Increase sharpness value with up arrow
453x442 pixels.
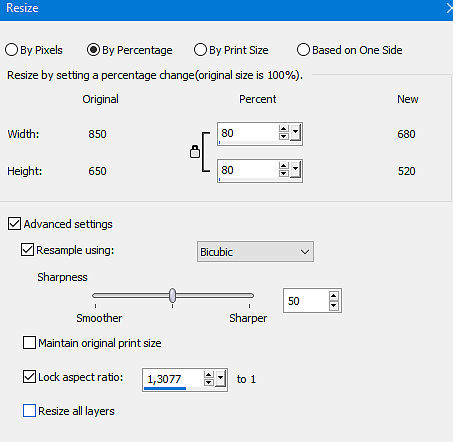334,296
